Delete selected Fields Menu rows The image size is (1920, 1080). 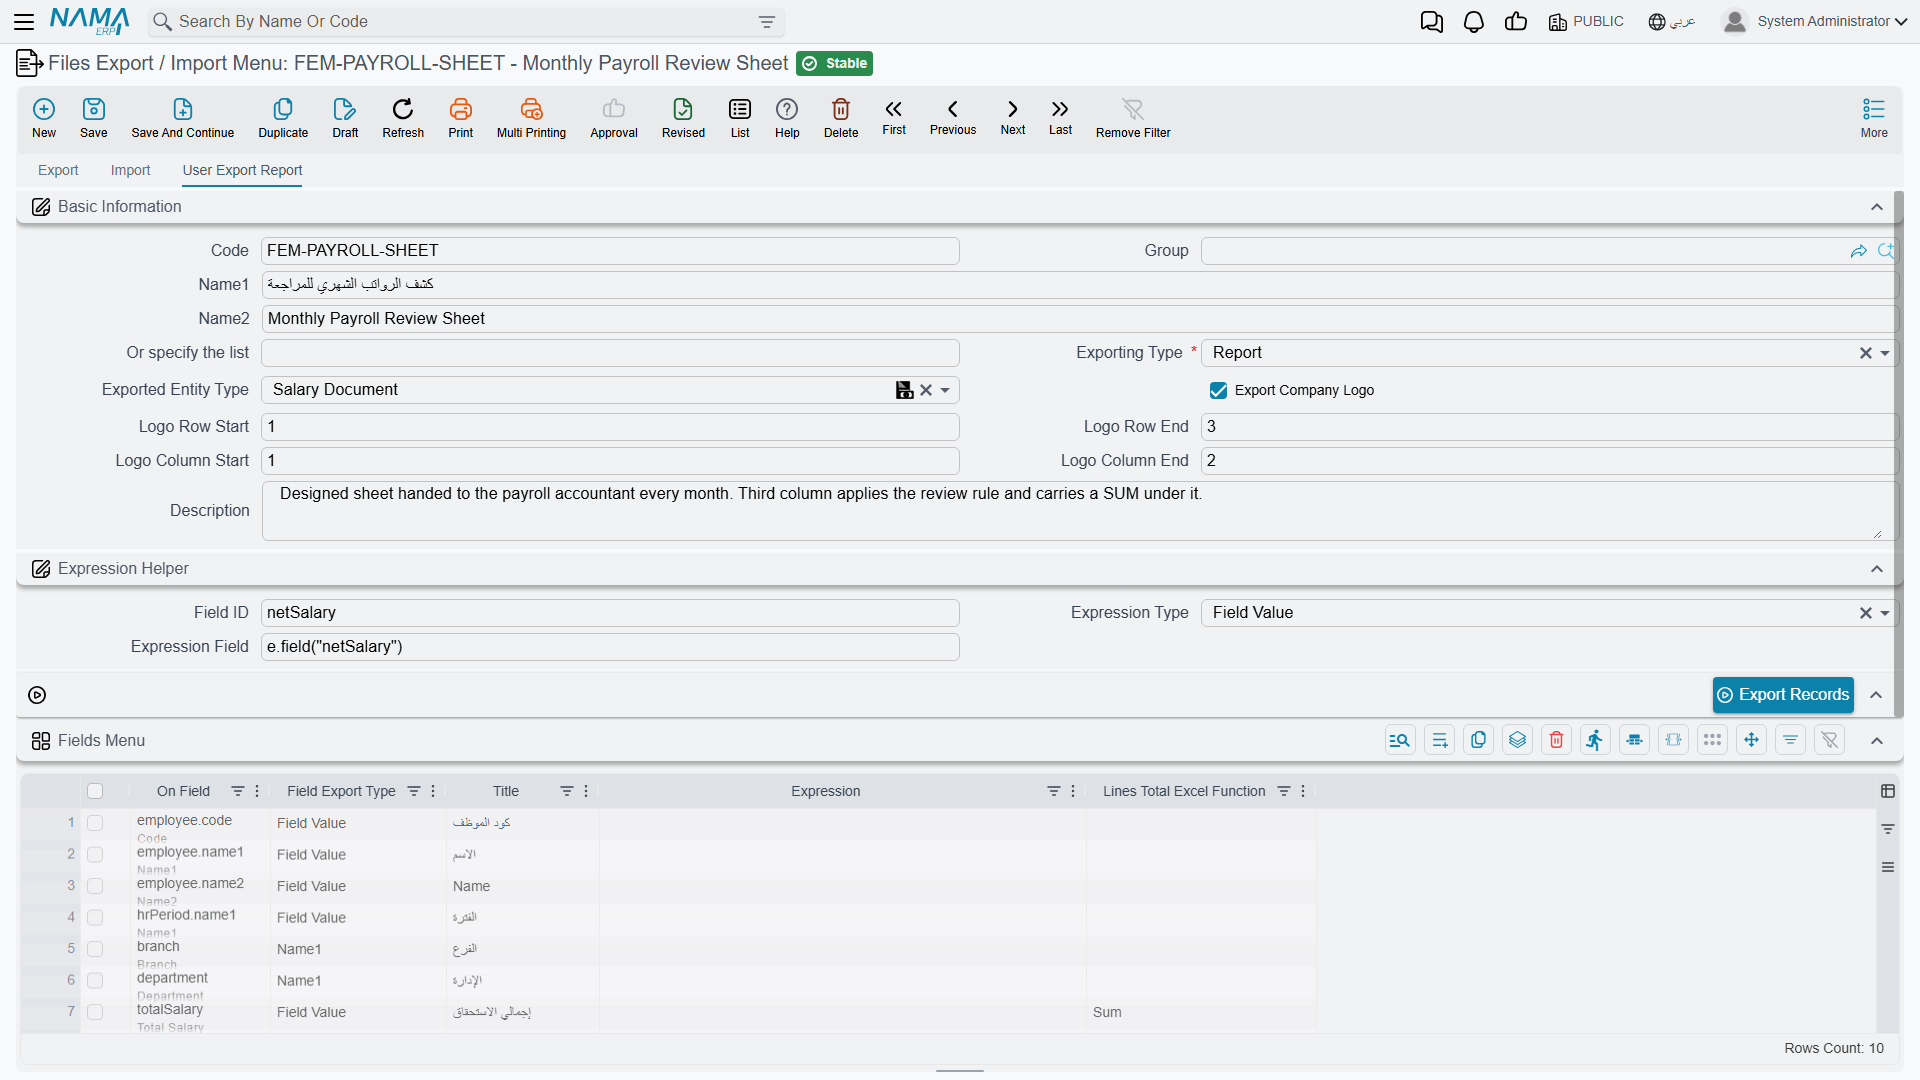(x=1557, y=740)
